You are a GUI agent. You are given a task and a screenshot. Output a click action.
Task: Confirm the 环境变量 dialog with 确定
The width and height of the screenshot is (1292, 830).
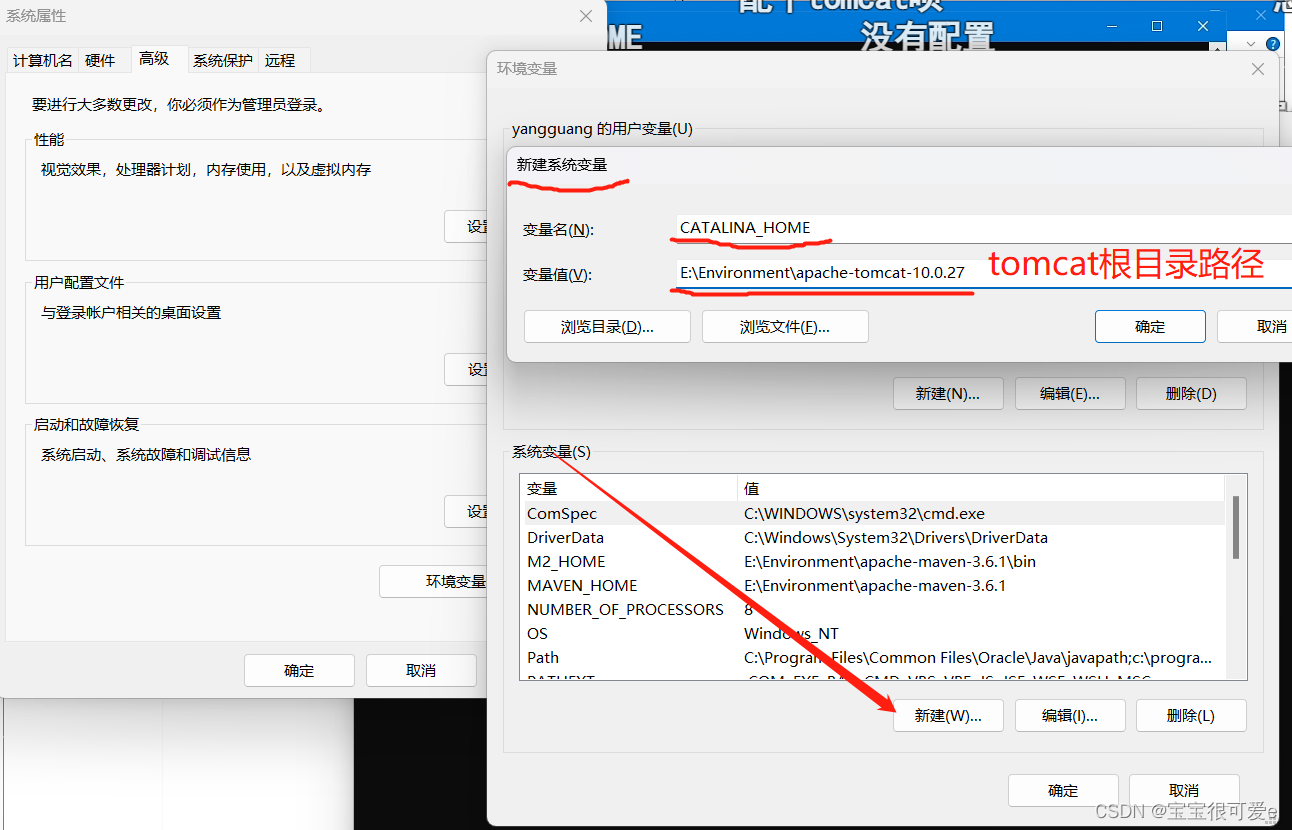tap(1063, 790)
